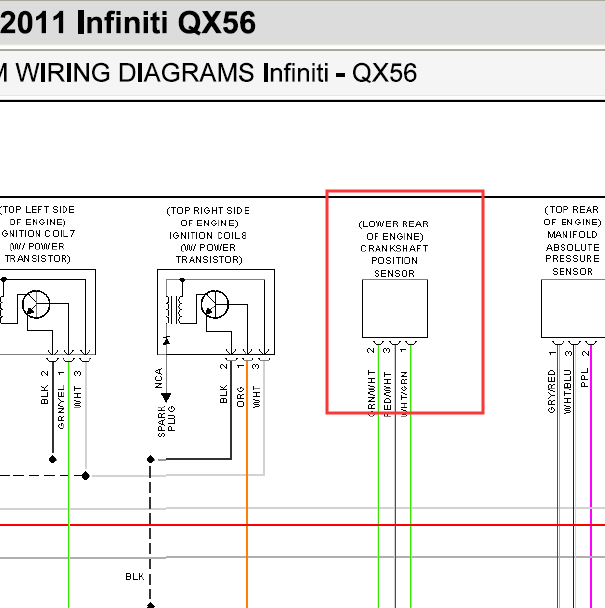
Task: Click the 'GRN/YEL' wire label on Coil 7
Action: (x=61, y=407)
